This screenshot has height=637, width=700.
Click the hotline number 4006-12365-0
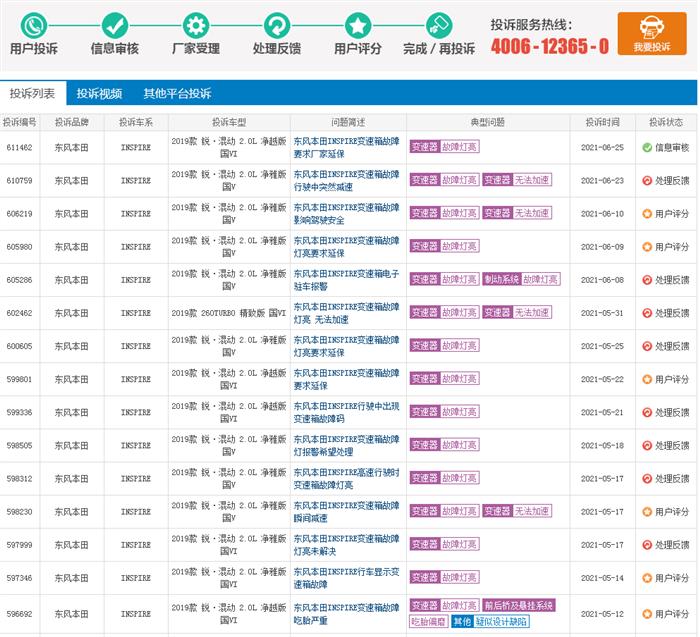click(x=550, y=46)
